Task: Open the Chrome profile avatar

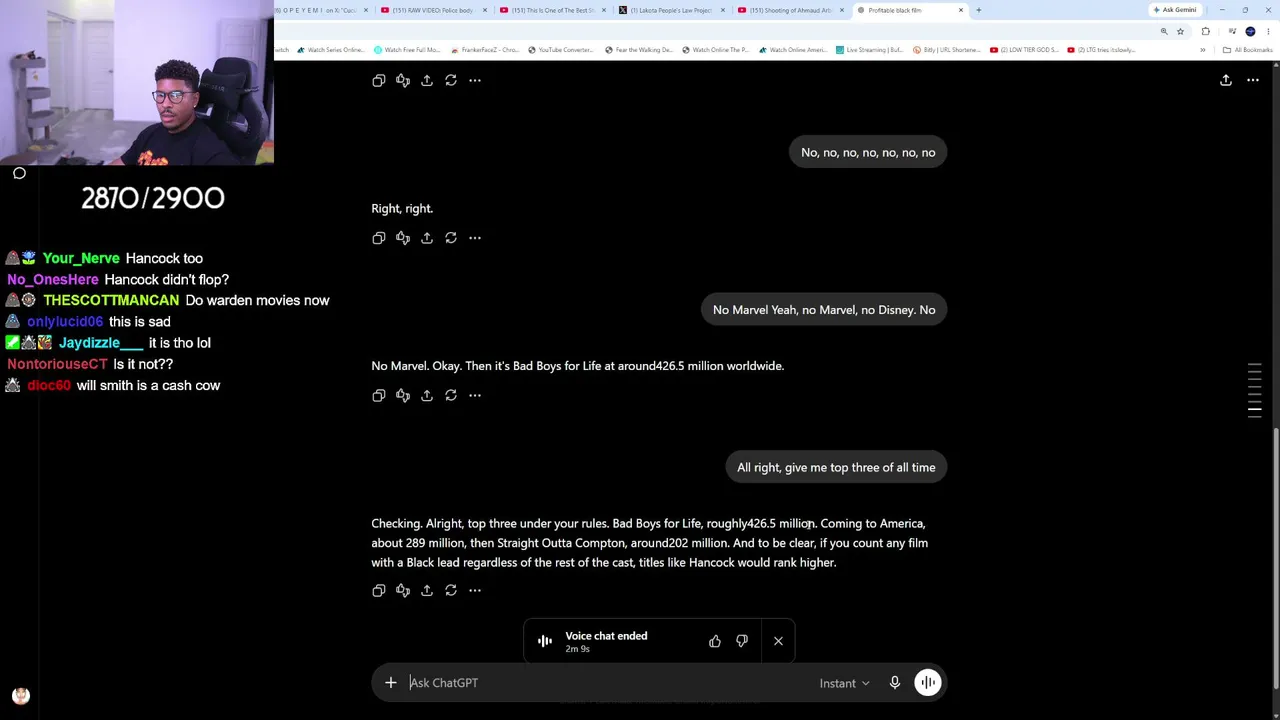Action: point(1250,32)
